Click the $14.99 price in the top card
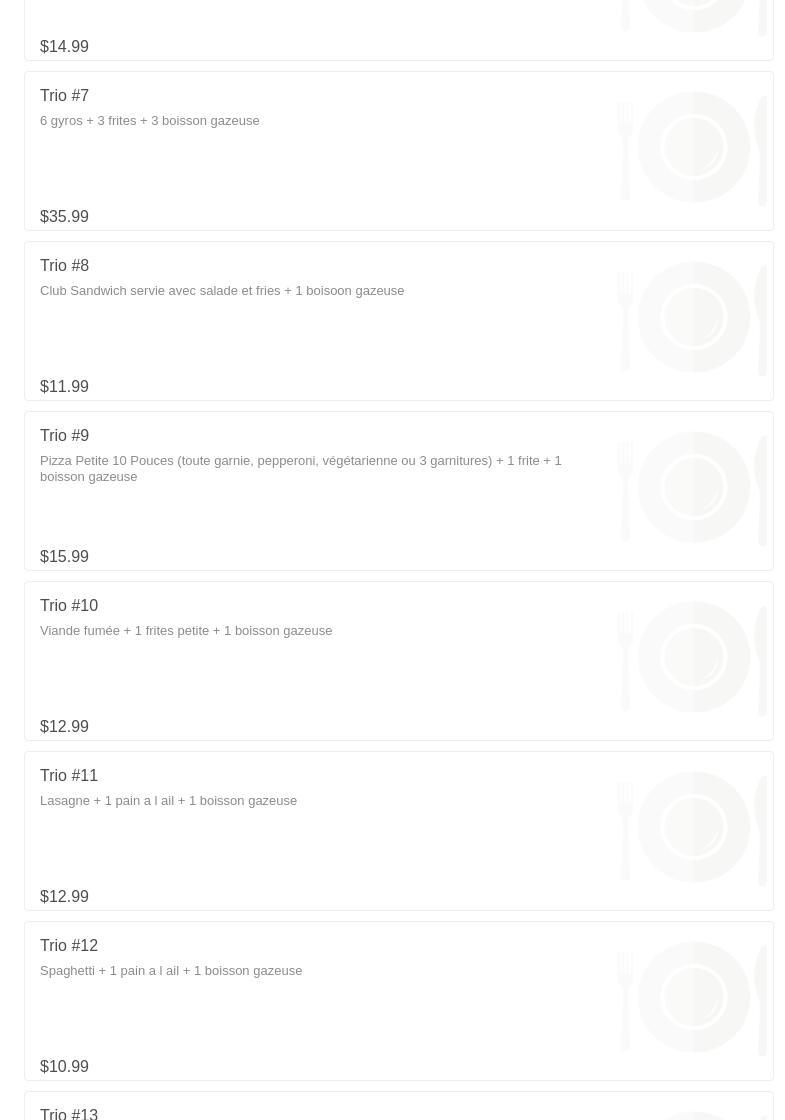Image resolution: width=785 pixels, height=1120 pixels. tap(64, 46)
